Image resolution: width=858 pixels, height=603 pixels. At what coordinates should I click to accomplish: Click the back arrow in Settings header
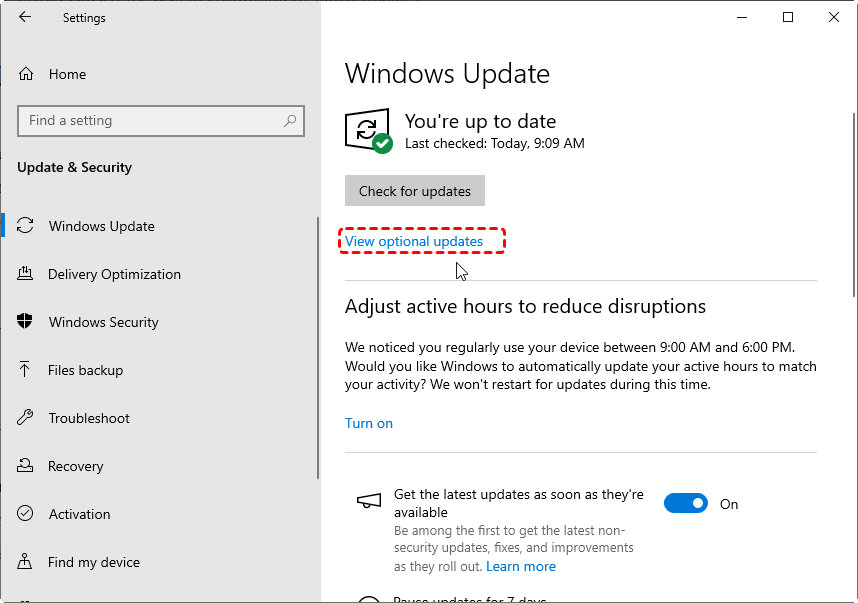[25, 17]
